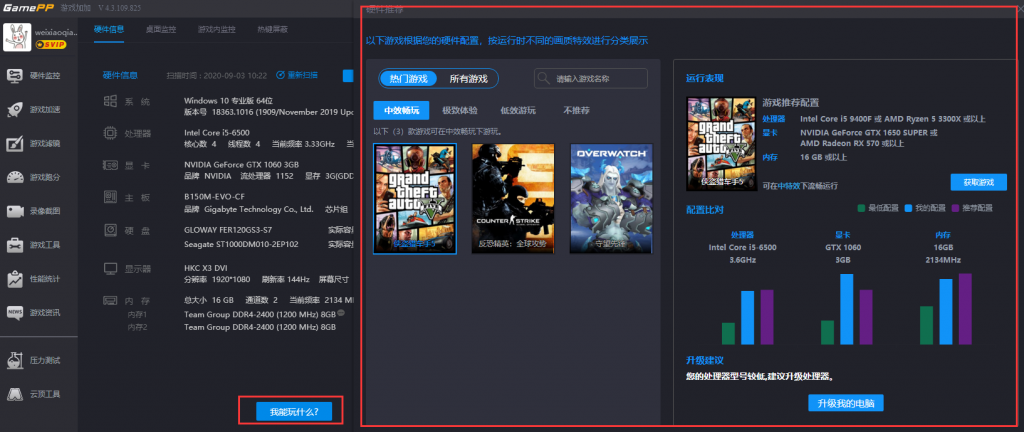Click the 硬盘 hard disk icon
This screenshot has width=1024, height=432.
tap(111, 230)
